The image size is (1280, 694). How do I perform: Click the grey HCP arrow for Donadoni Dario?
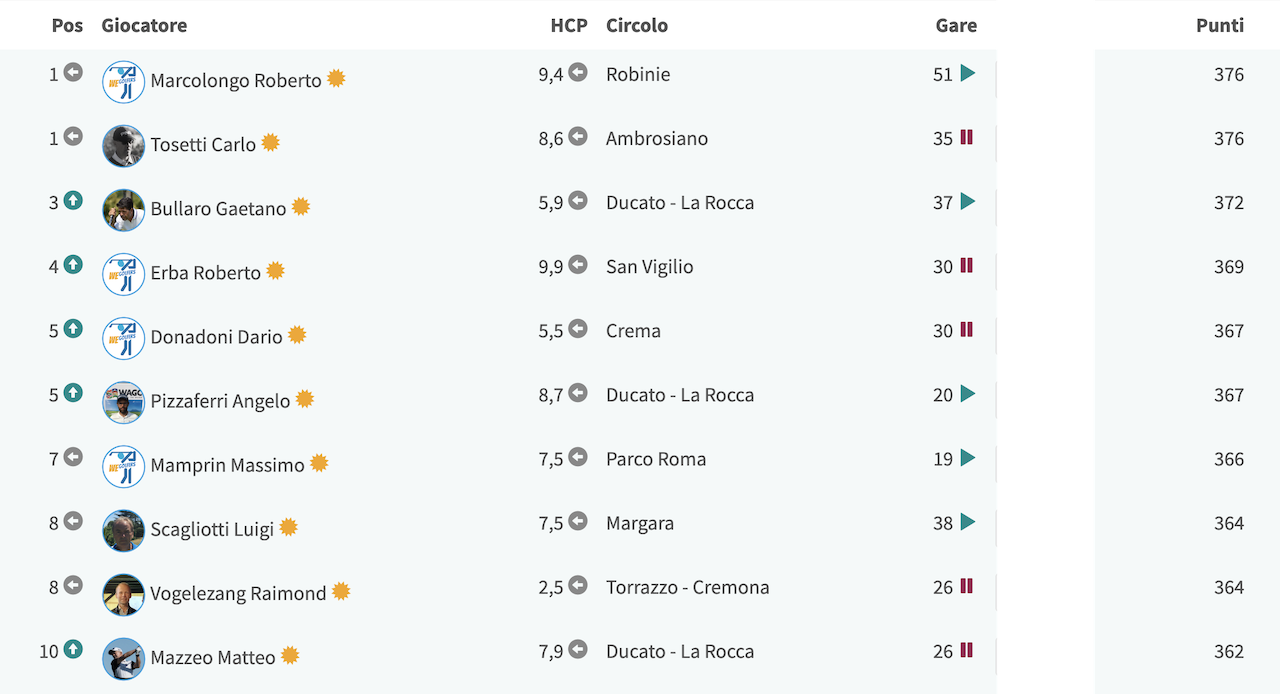[578, 329]
